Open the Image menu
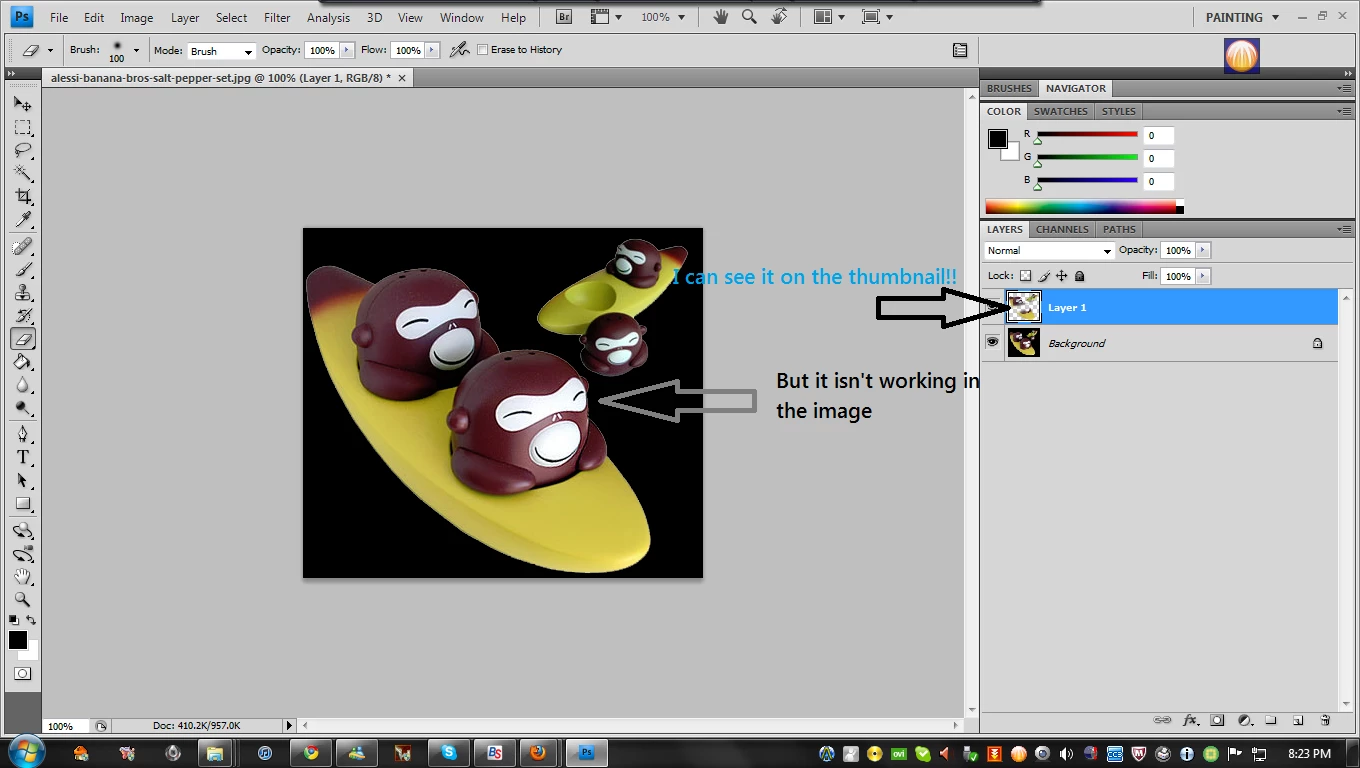Viewport: 1360px width, 768px height. [x=137, y=18]
